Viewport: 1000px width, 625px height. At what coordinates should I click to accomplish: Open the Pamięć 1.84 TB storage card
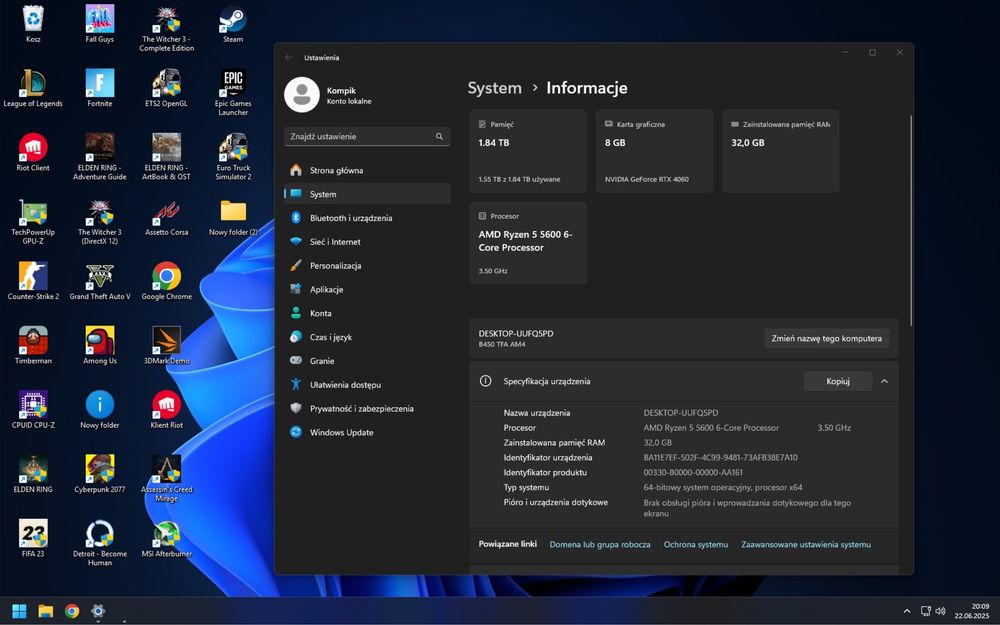coord(528,151)
